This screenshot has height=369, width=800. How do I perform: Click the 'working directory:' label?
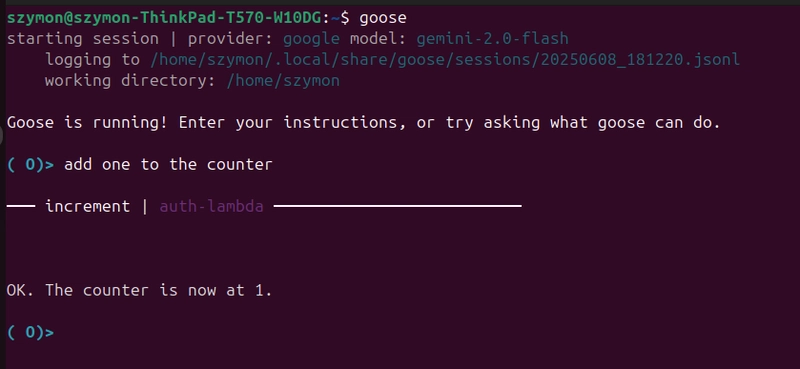(x=130, y=81)
